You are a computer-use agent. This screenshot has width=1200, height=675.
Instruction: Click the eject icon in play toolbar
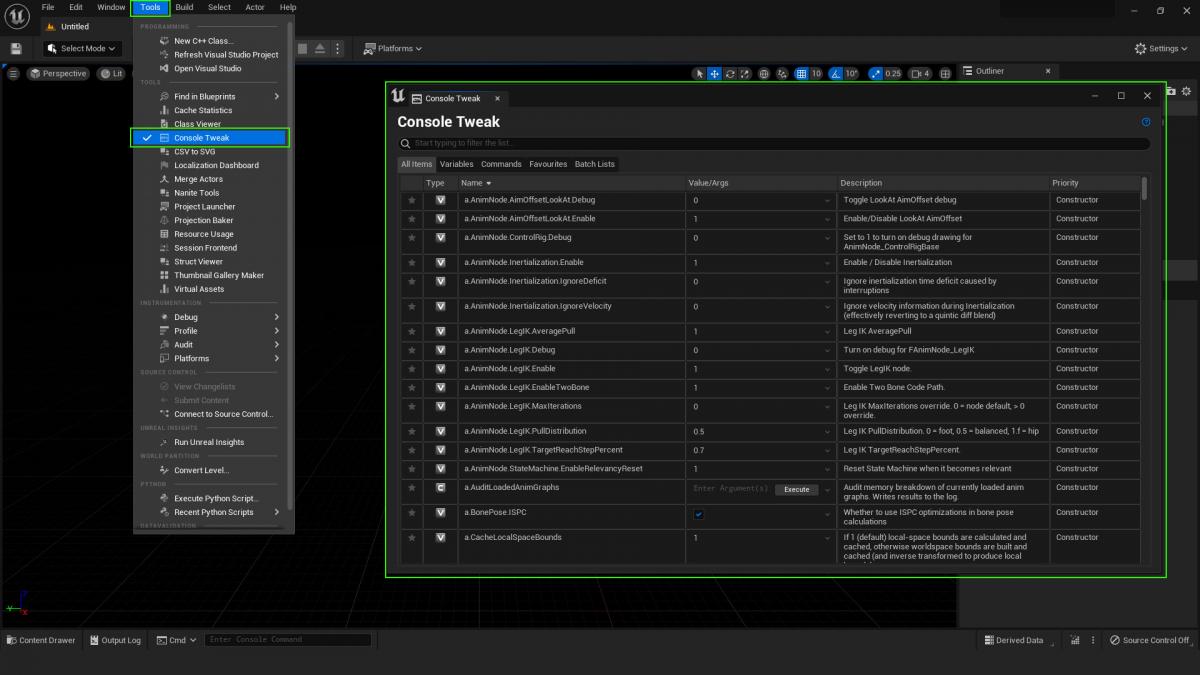tap(320, 48)
